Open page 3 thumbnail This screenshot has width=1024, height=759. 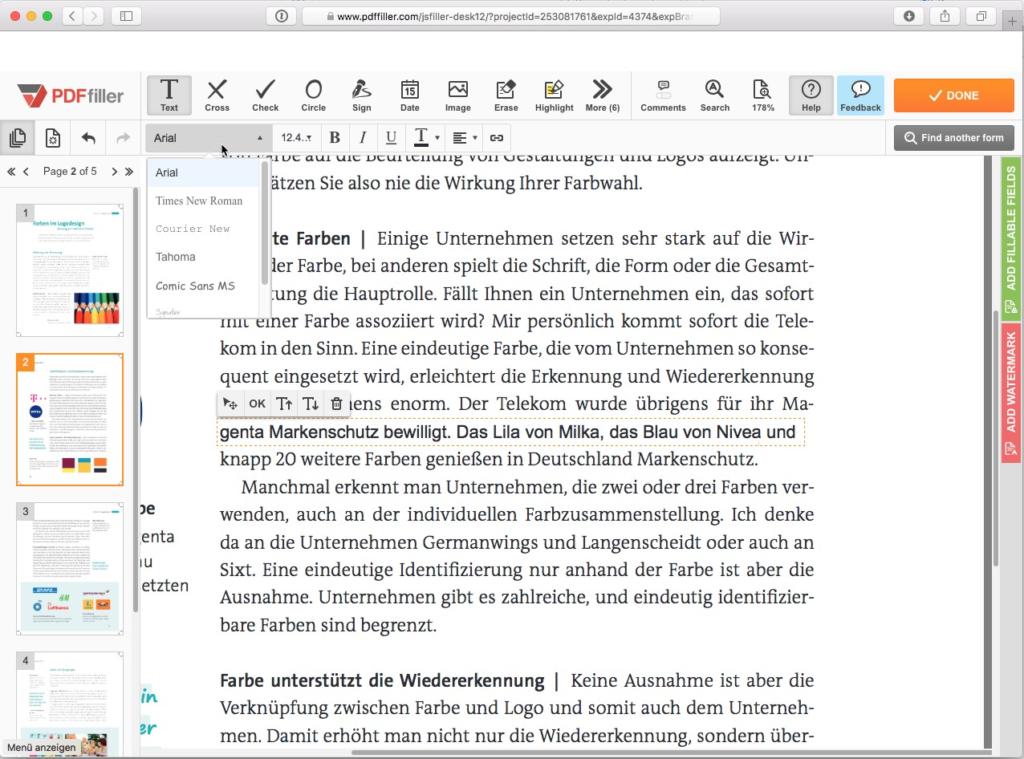pyautogui.click(x=70, y=567)
